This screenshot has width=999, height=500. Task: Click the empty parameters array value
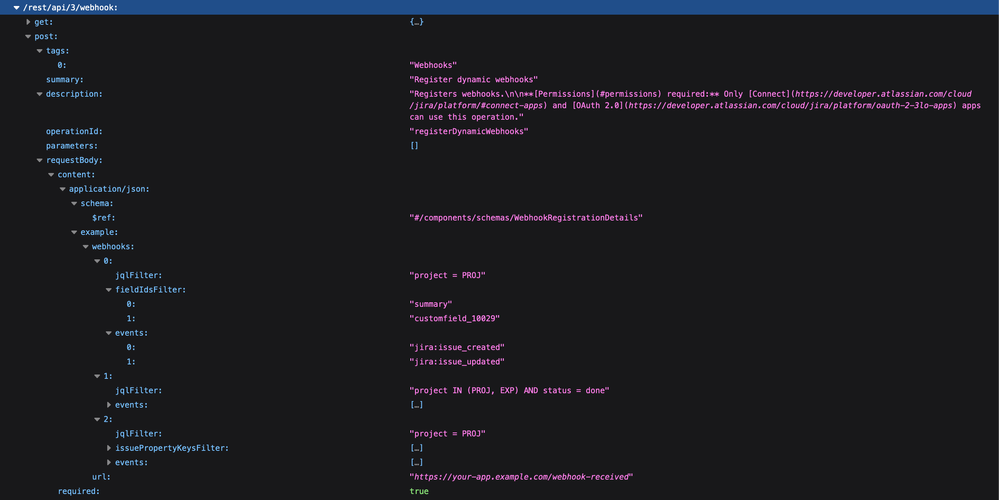[x=414, y=146]
